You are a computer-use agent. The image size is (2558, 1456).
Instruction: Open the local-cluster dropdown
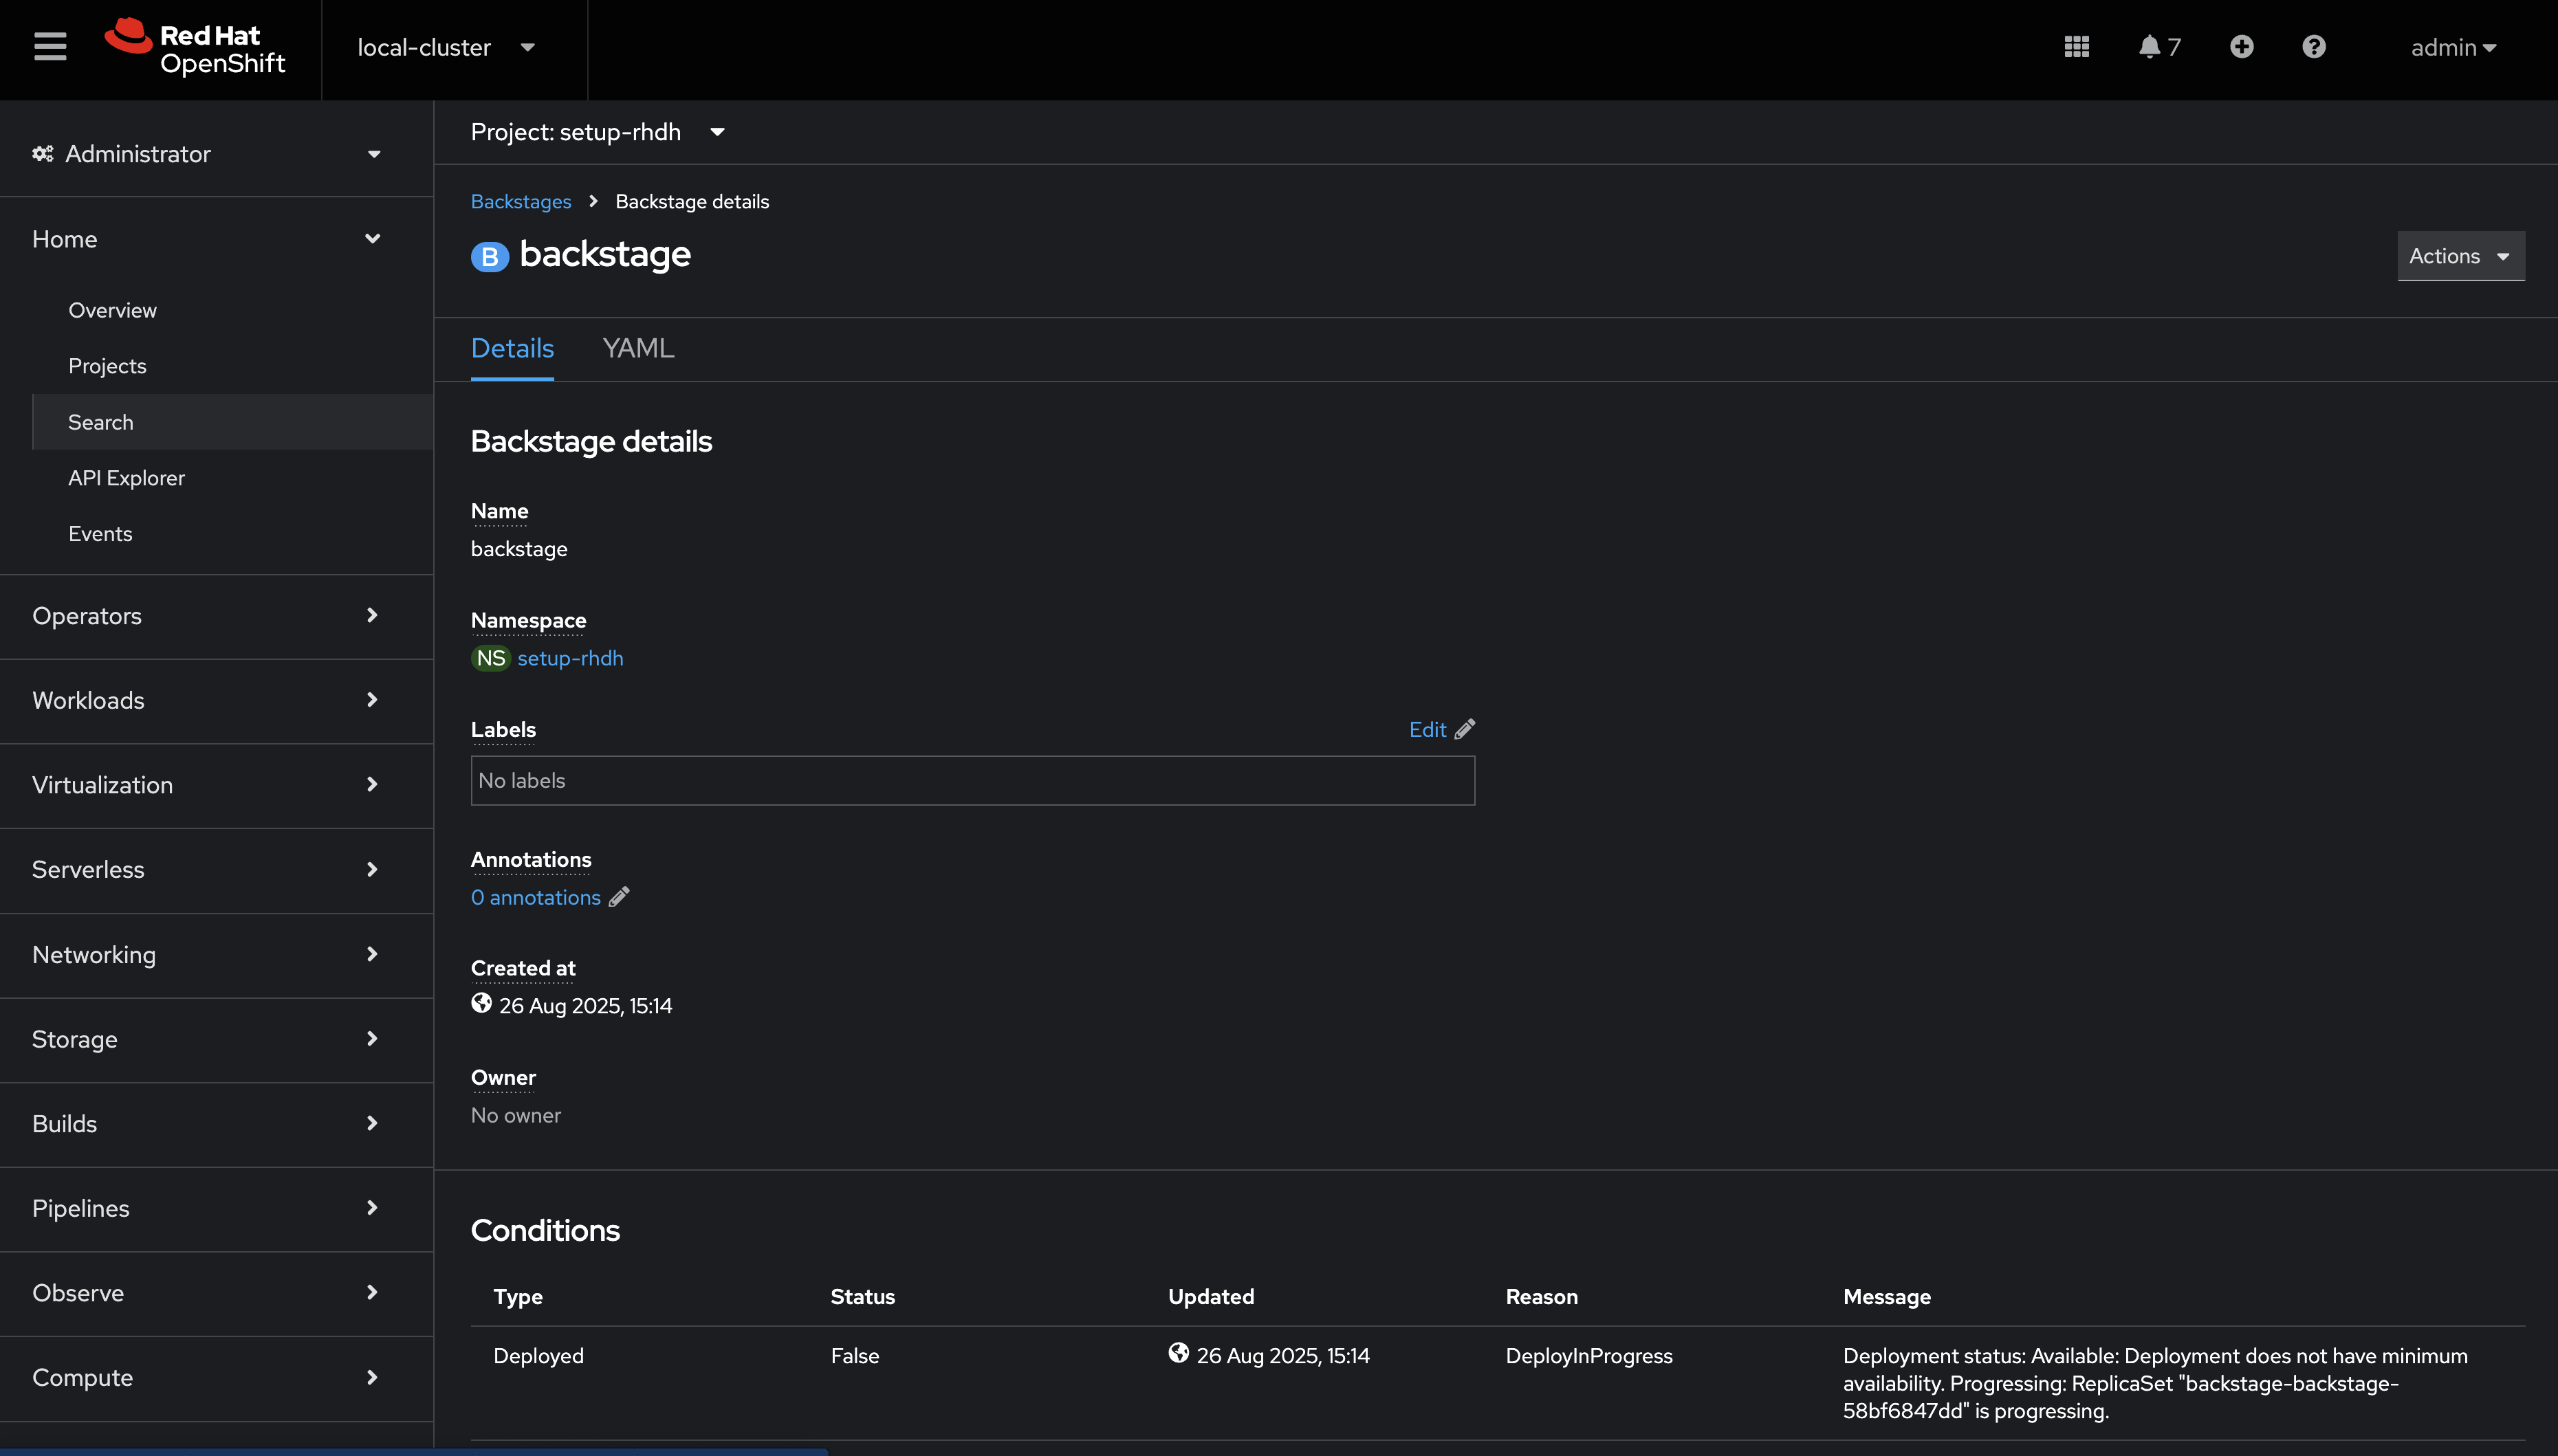tap(447, 48)
